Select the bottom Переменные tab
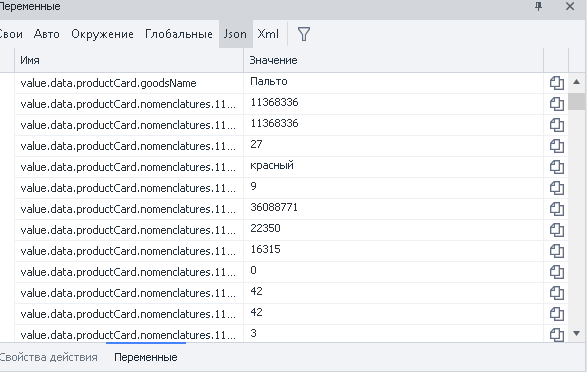 (146, 357)
